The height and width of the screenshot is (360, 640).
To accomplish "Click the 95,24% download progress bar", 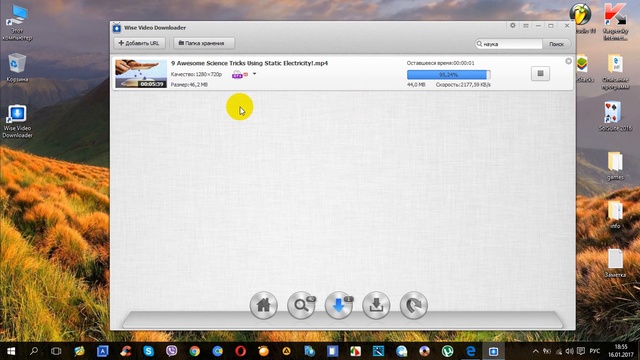I will [449, 75].
